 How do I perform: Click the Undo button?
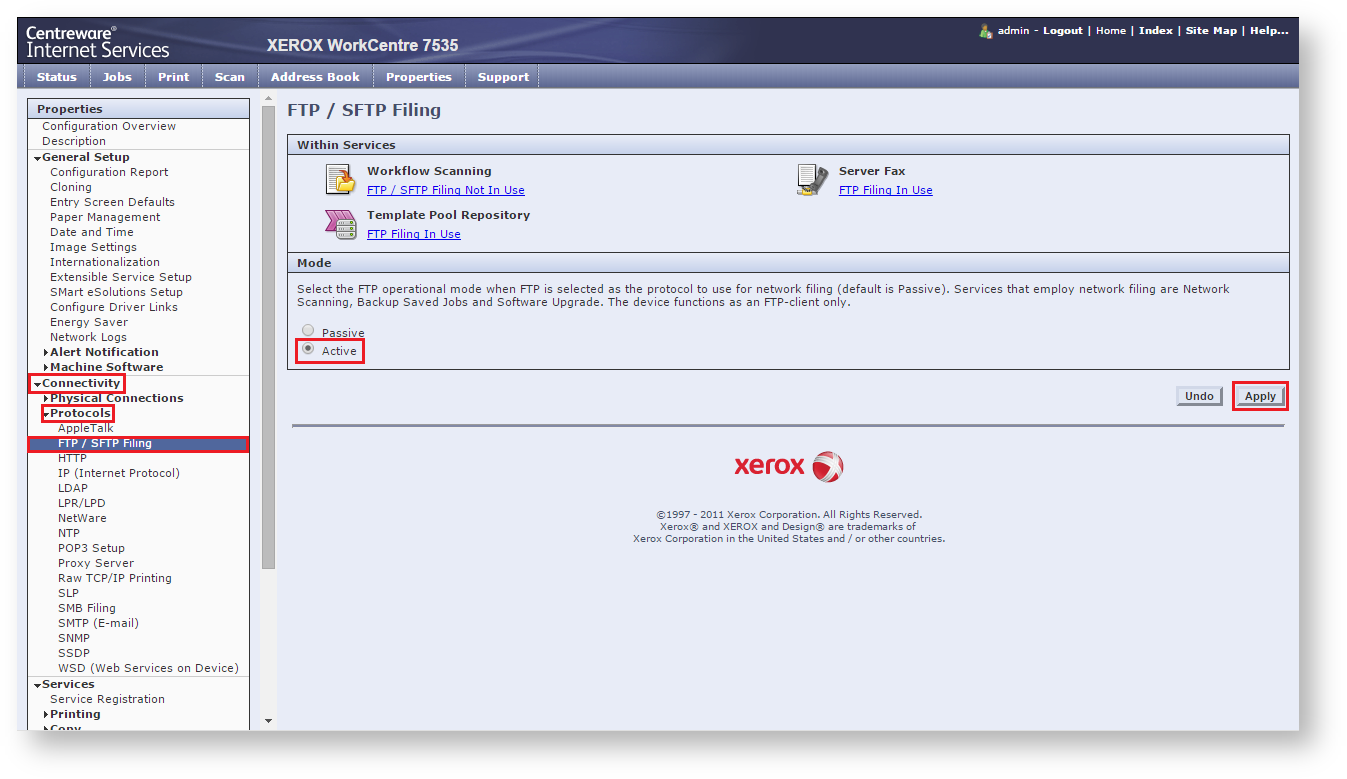(x=1199, y=396)
